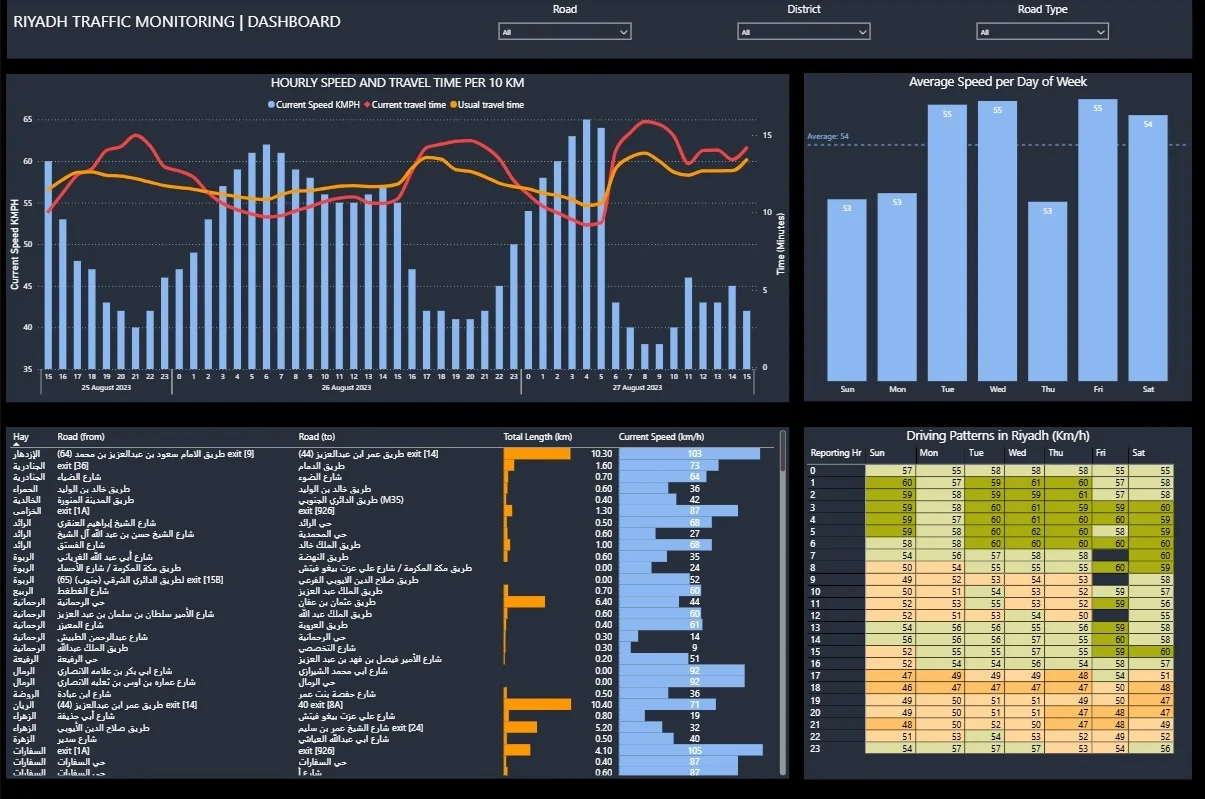Select the total length value 10.30

point(602,454)
